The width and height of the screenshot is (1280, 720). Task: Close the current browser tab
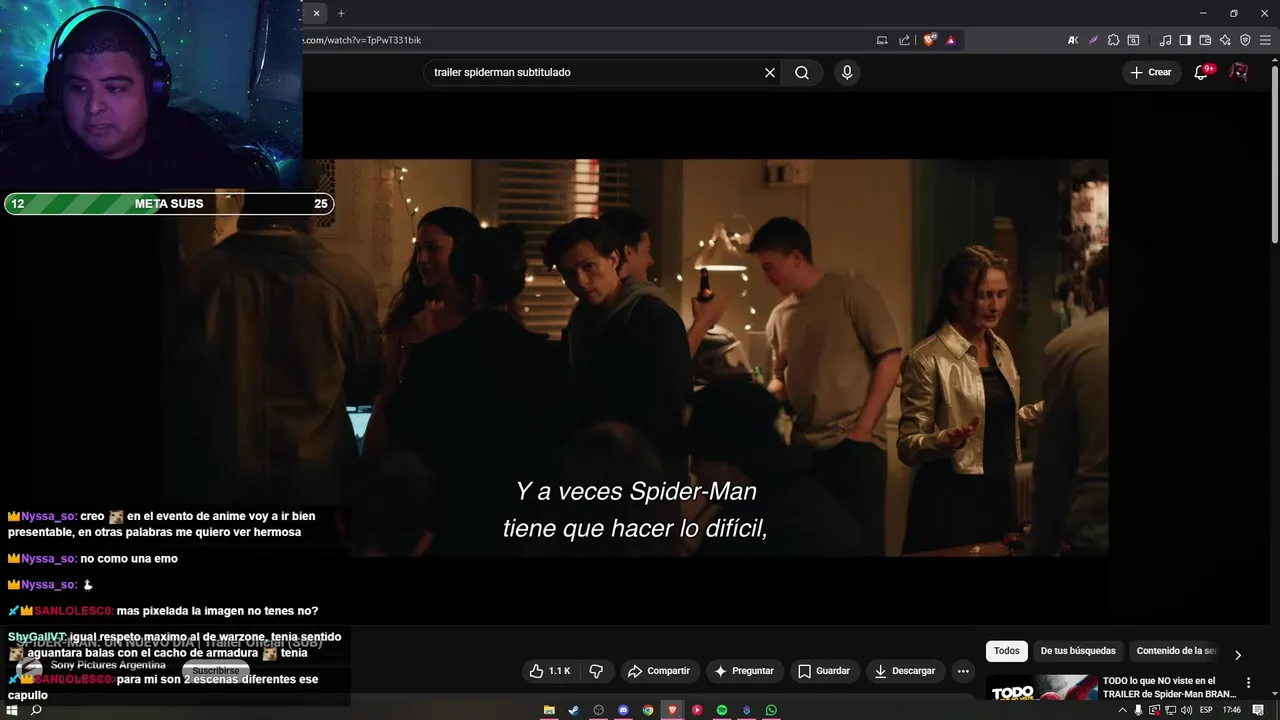pyautogui.click(x=316, y=13)
